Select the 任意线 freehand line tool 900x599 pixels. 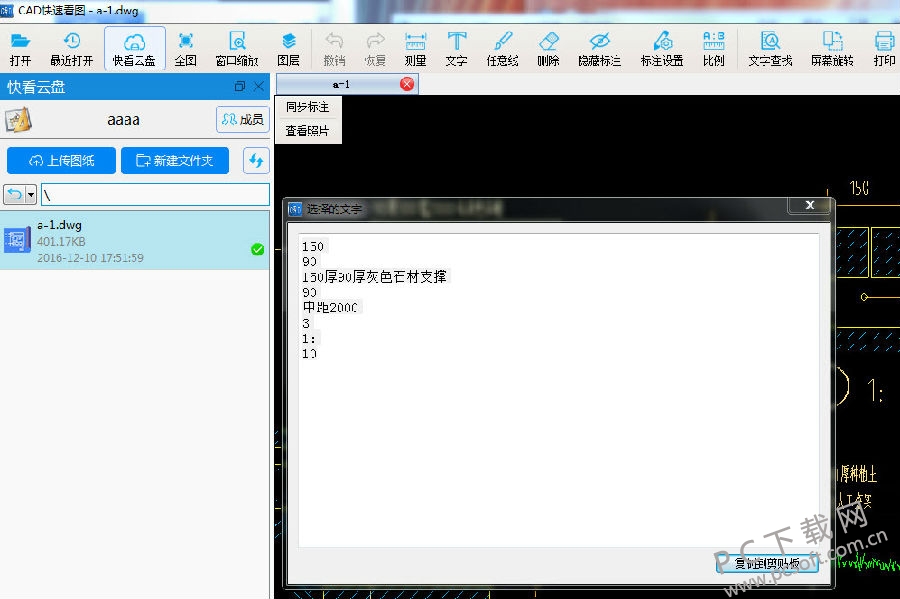pyautogui.click(x=502, y=49)
